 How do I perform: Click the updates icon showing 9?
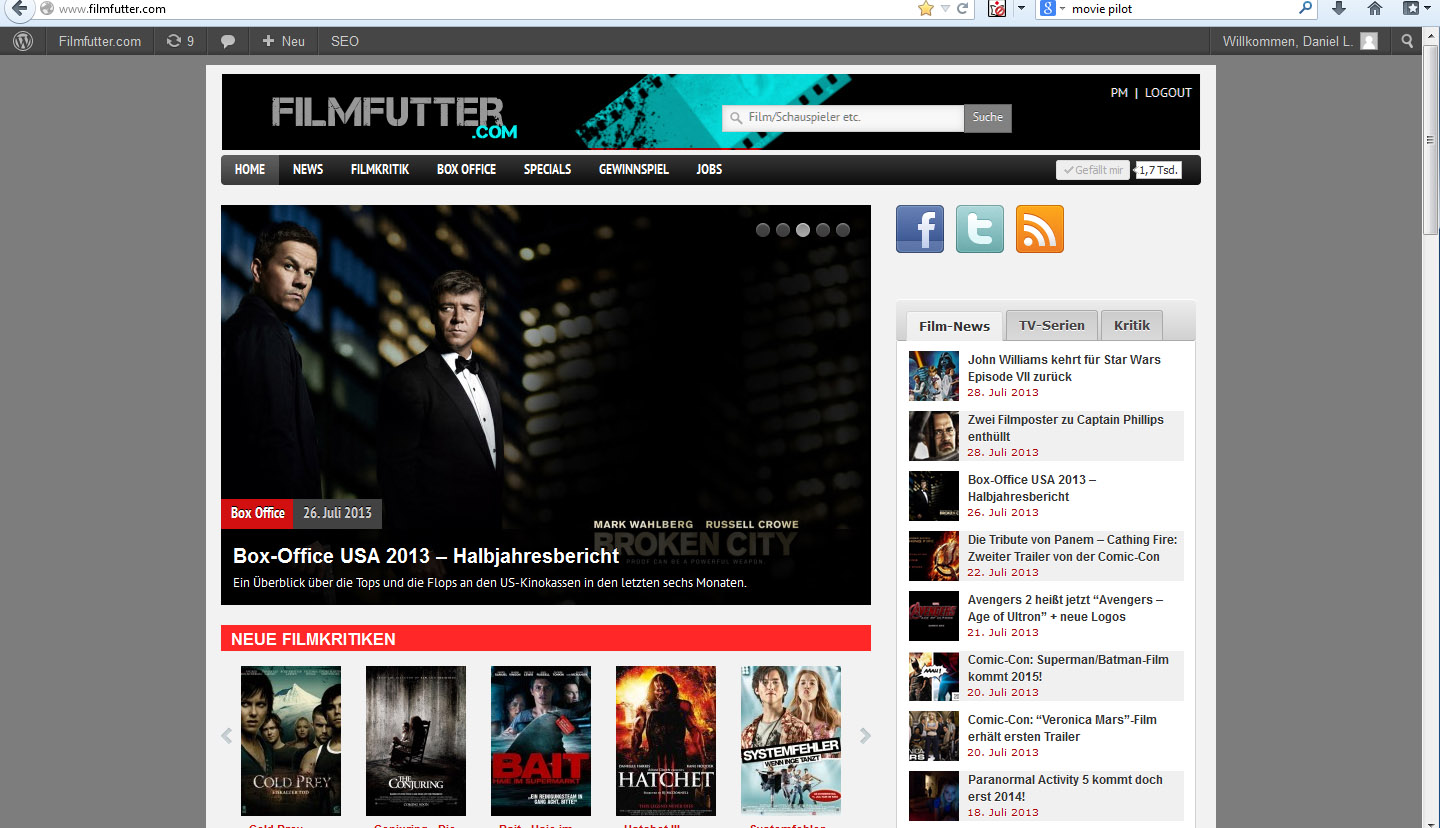(x=180, y=41)
